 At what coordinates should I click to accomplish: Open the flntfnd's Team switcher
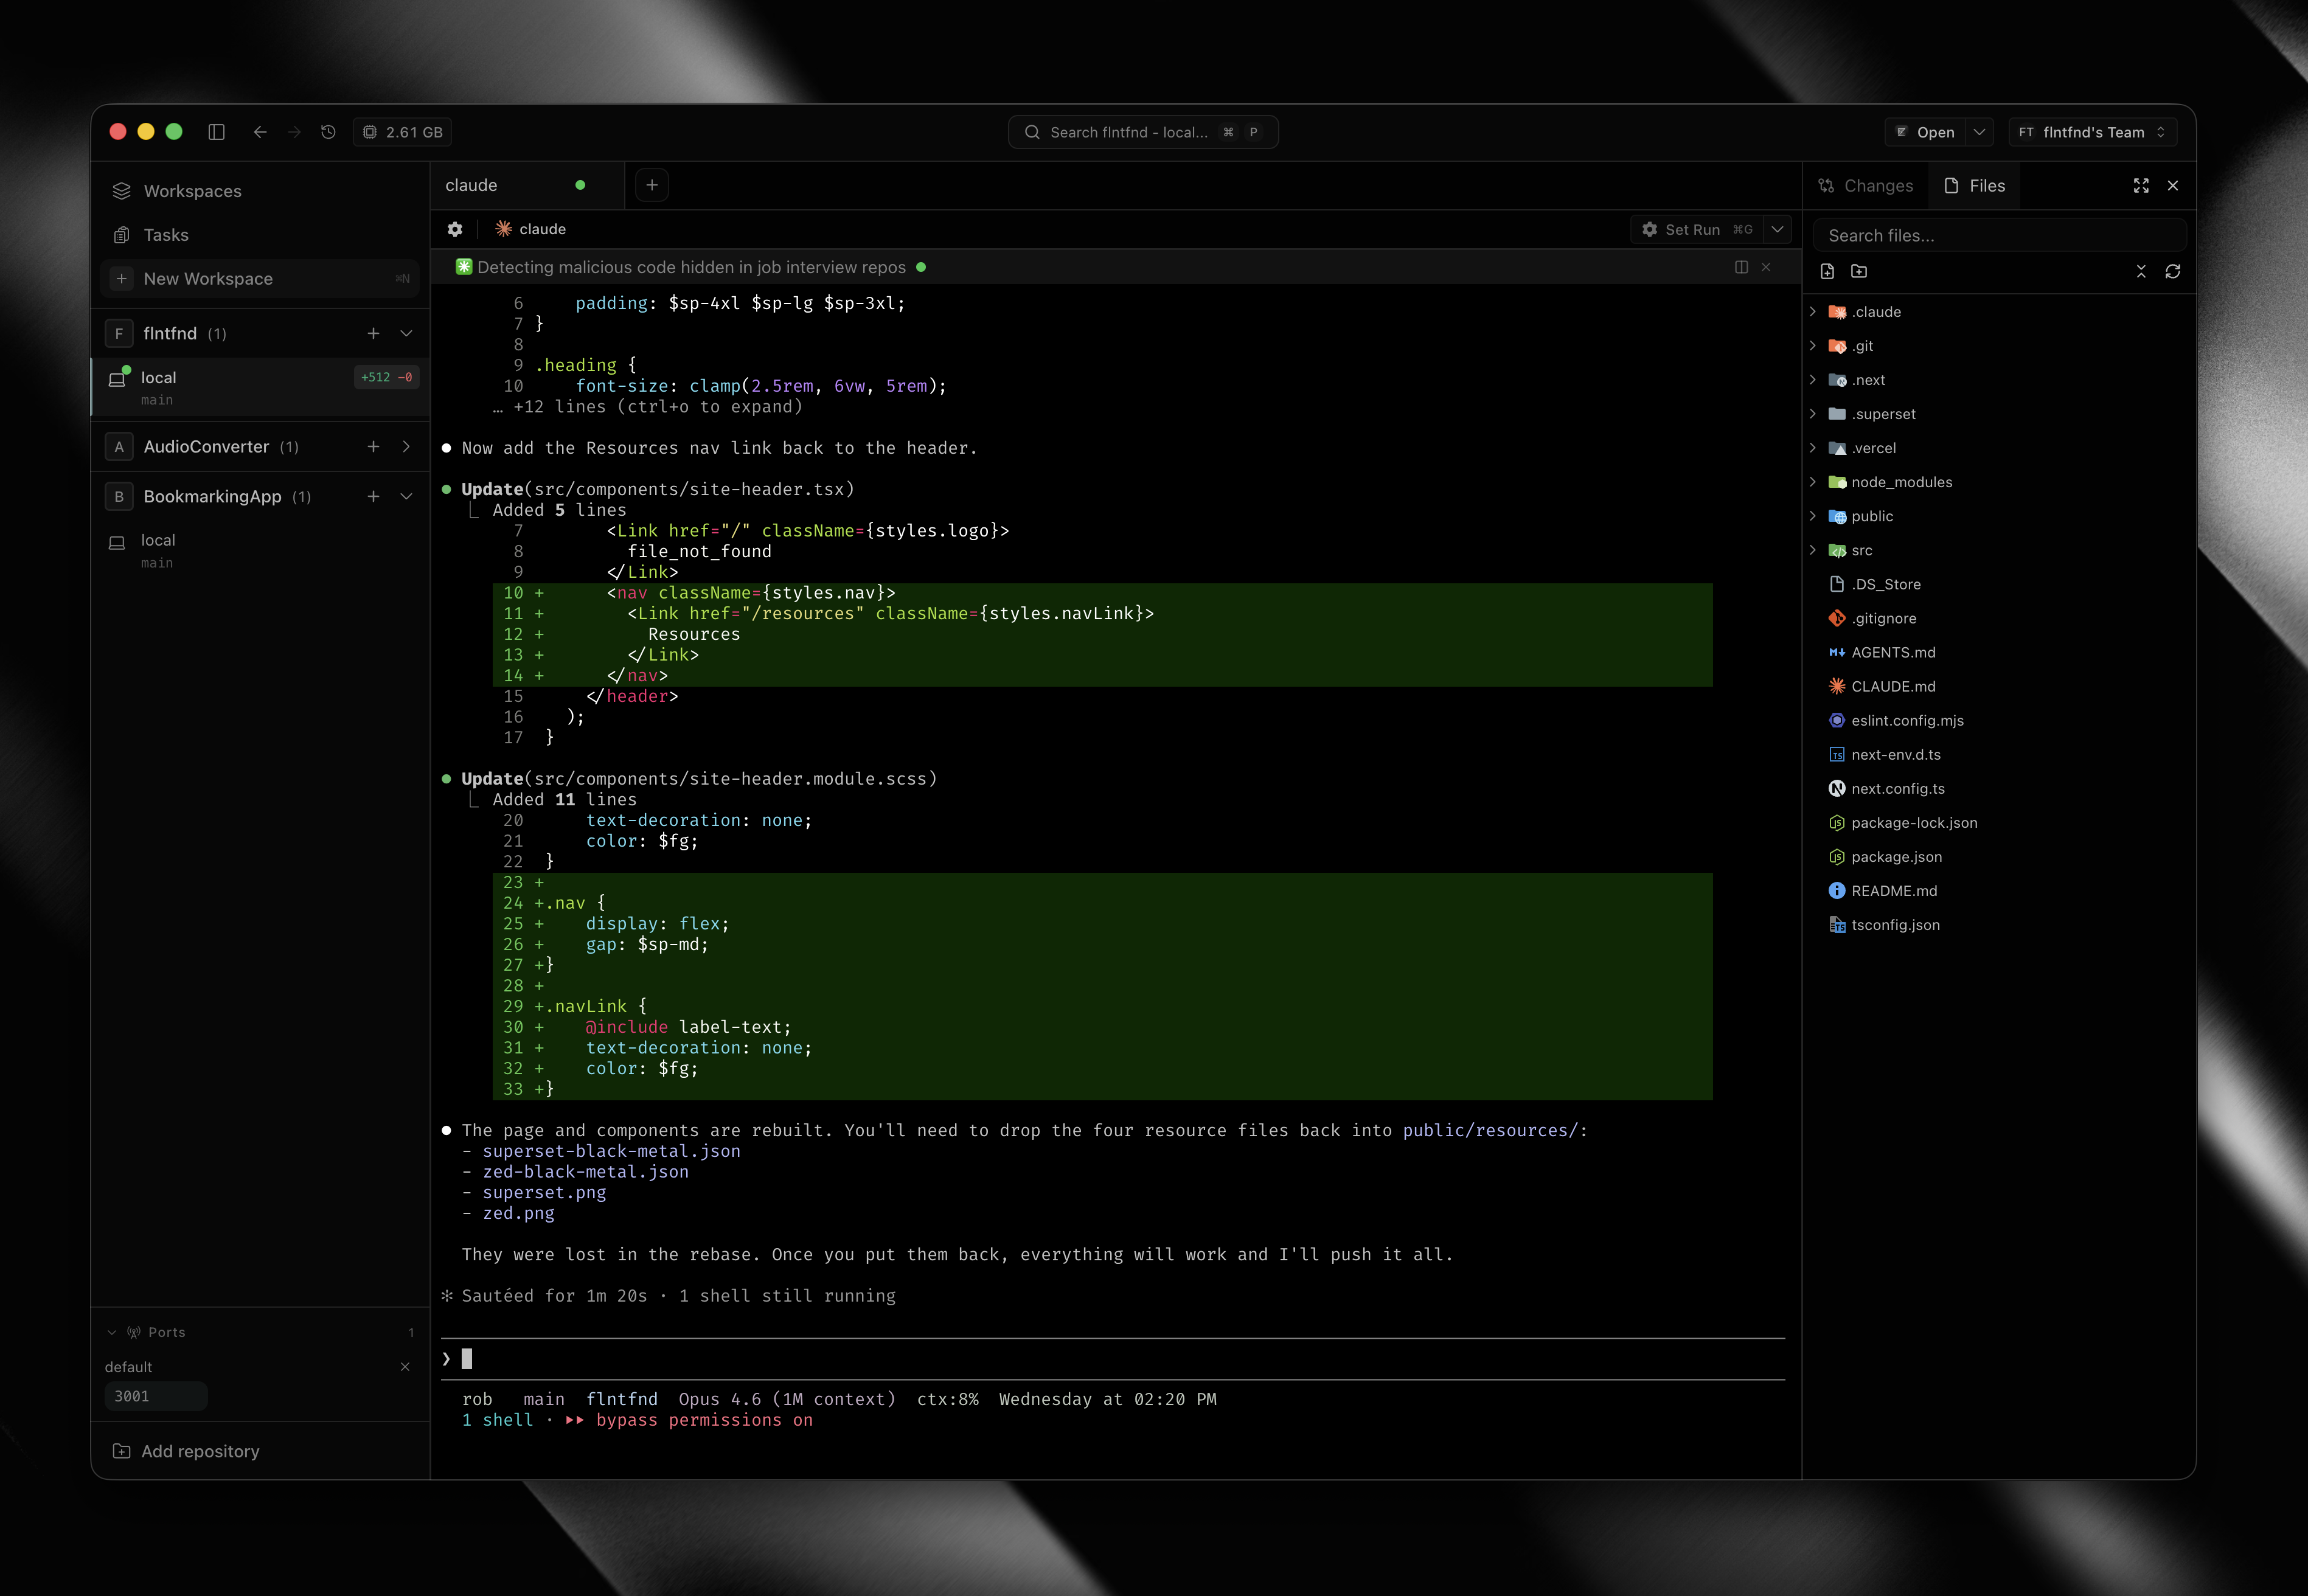(2092, 132)
